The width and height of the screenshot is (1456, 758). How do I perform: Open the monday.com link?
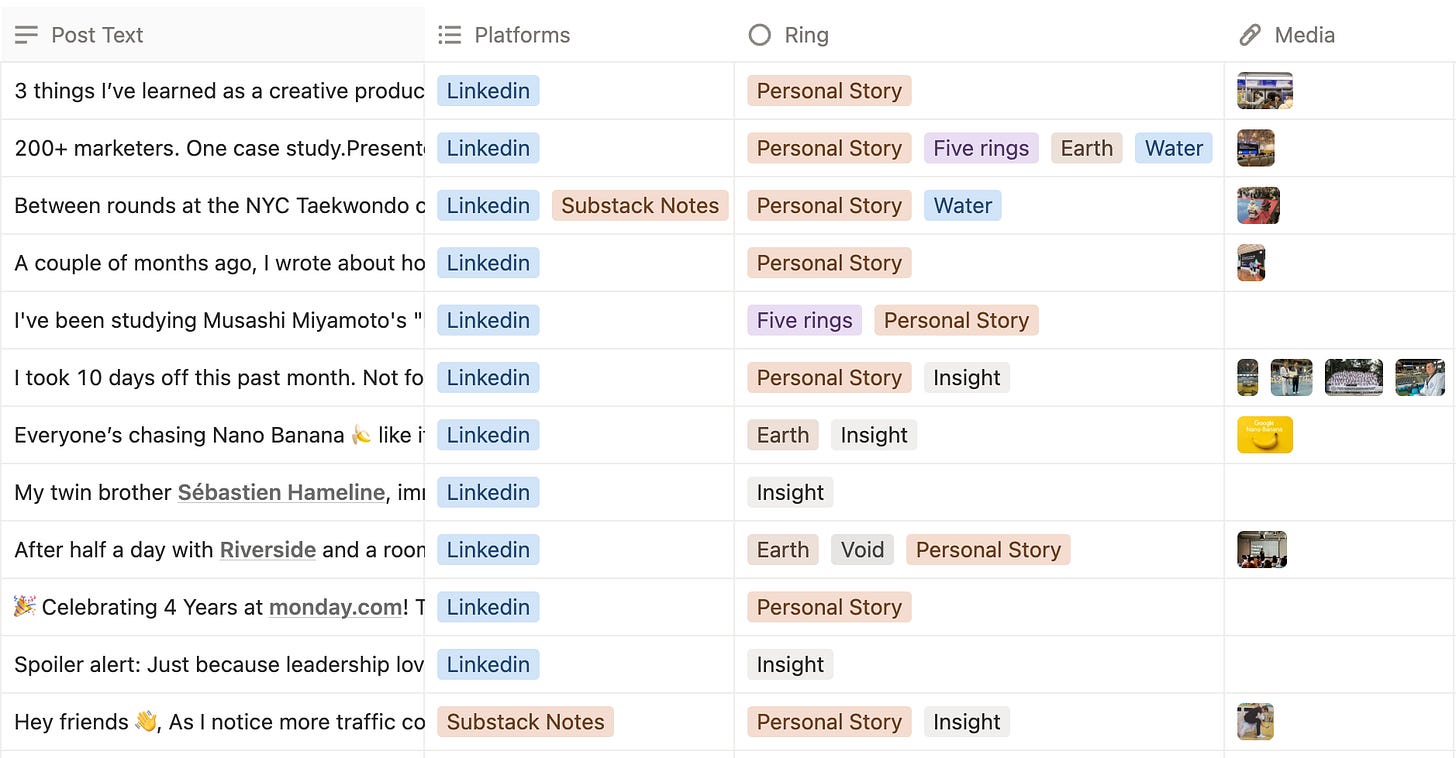(335, 607)
